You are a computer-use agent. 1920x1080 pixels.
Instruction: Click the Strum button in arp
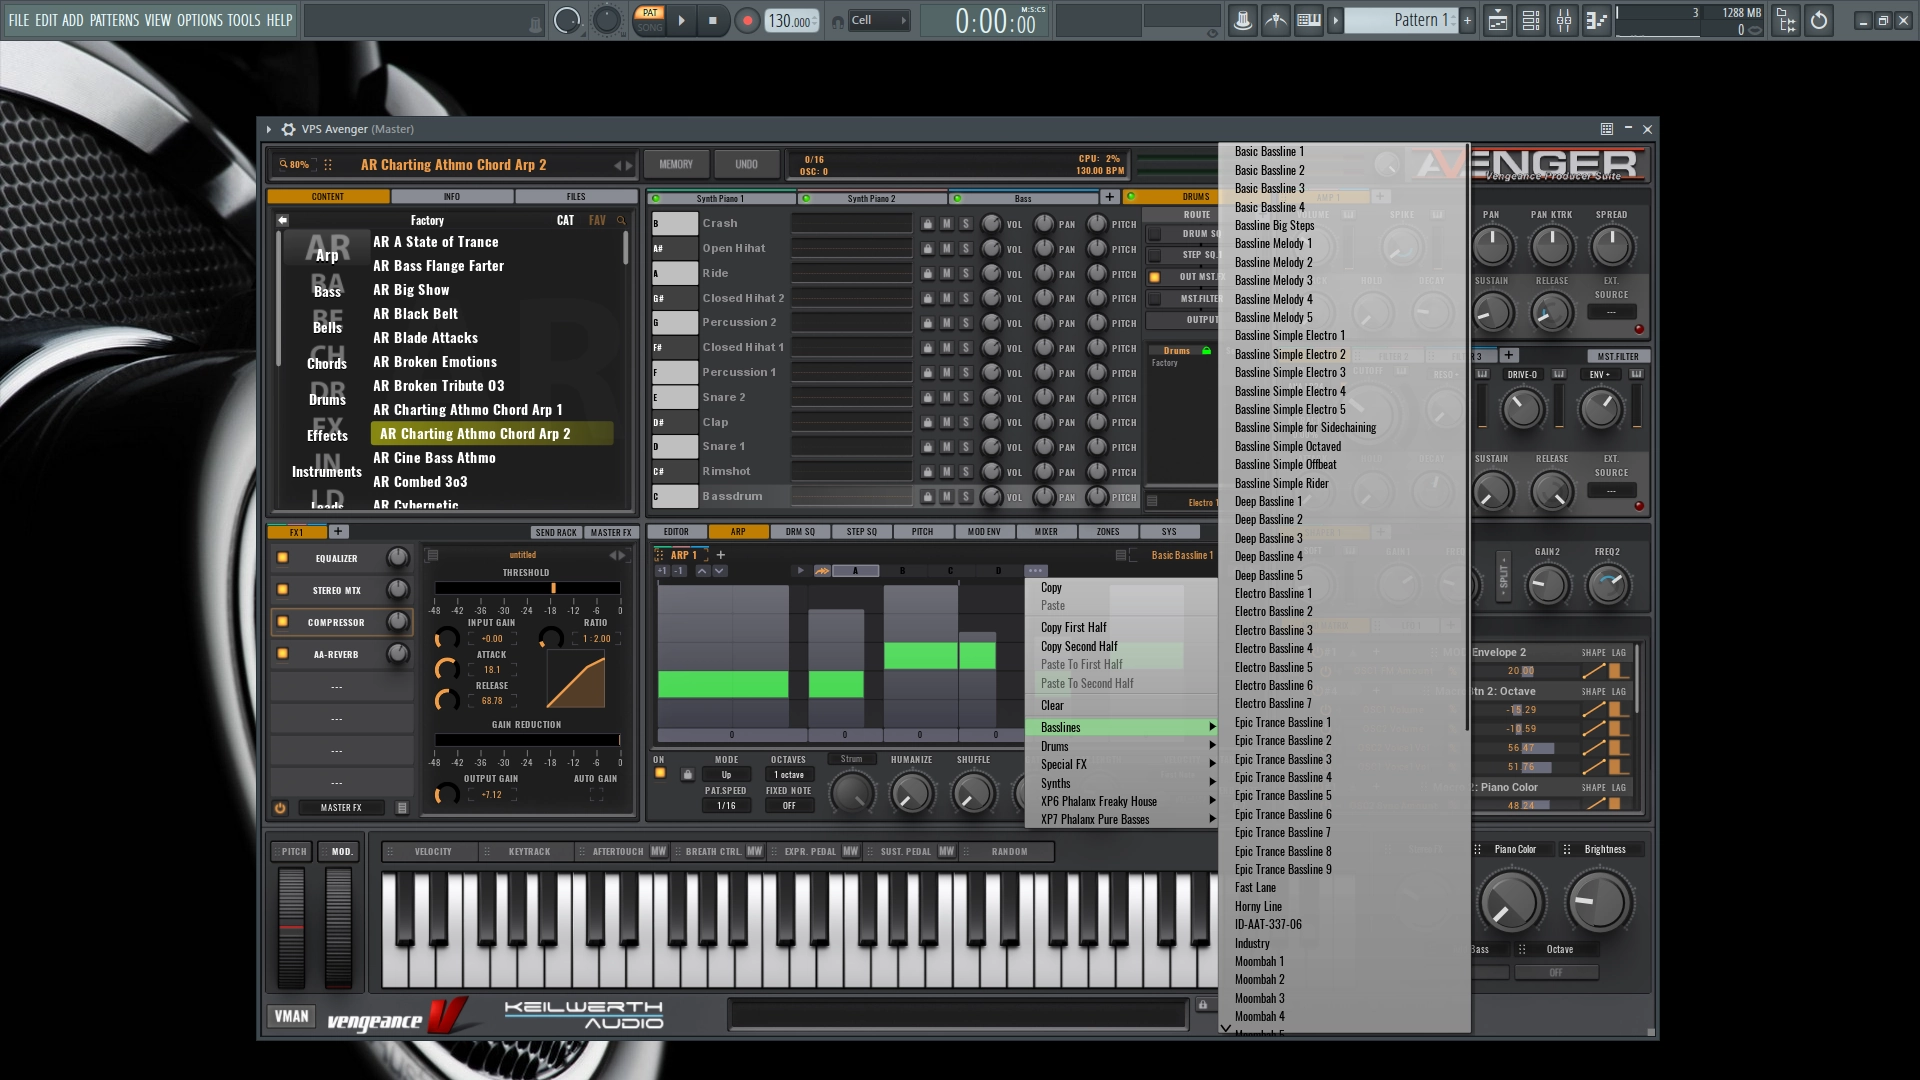click(851, 759)
